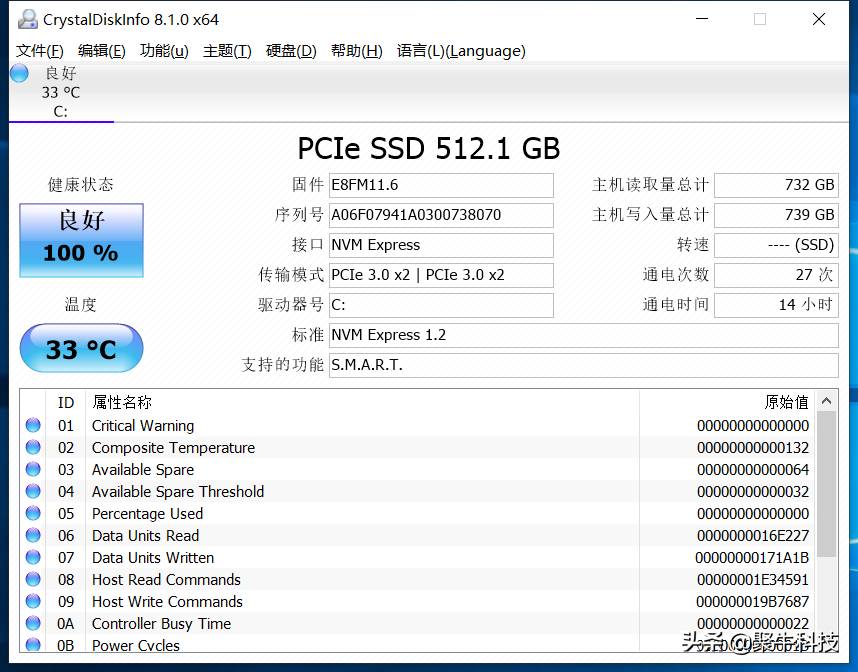This screenshot has height=672, width=858.
Task: Click the 良好 100% health status button
Action: (81, 241)
